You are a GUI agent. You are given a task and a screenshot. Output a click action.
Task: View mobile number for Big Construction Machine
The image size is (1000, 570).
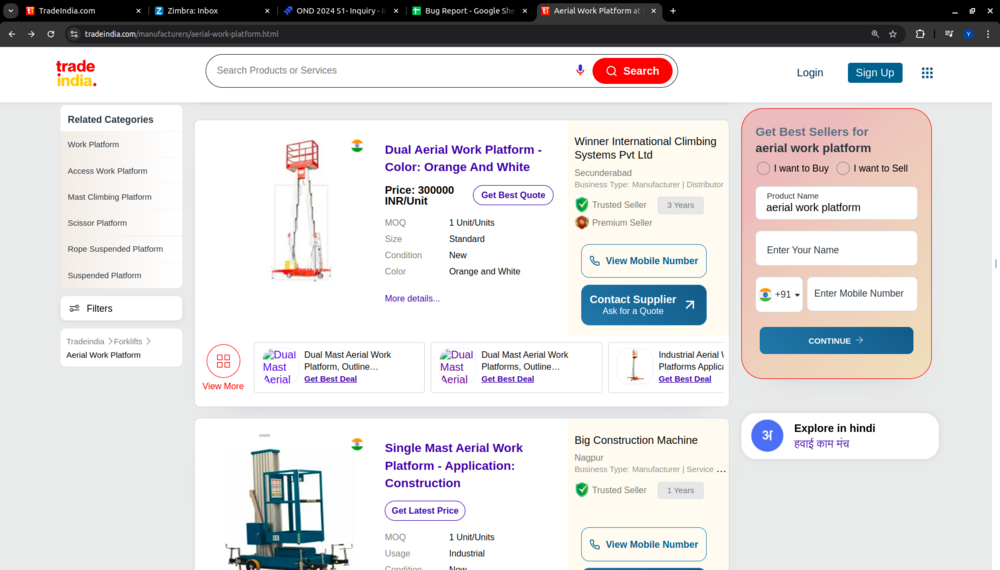click(x=643, y=544)
